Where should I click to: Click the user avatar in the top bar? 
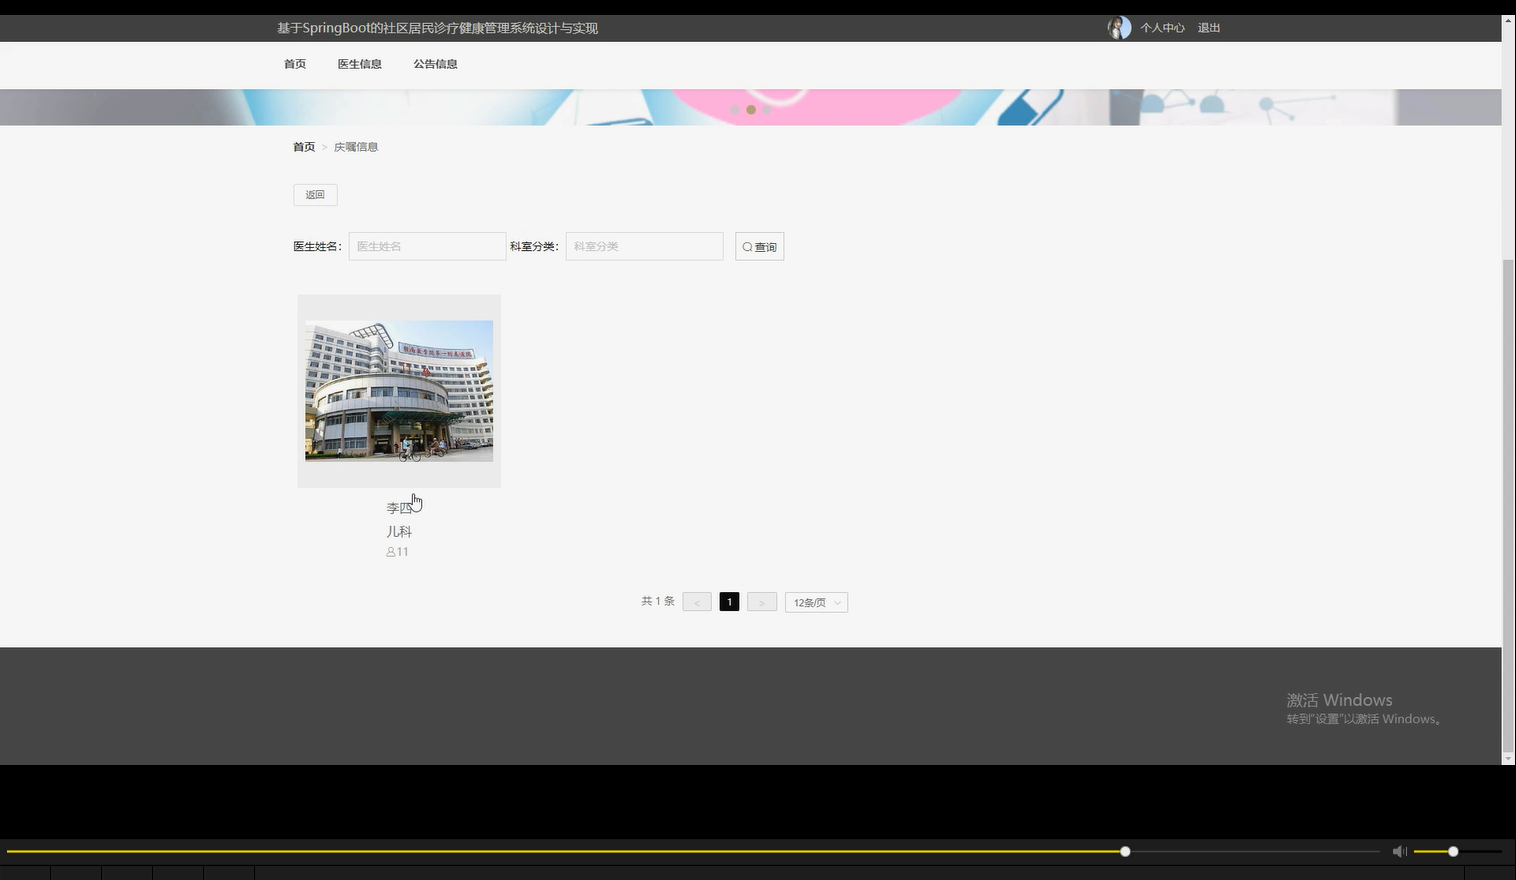click(x=1118, y=27)
